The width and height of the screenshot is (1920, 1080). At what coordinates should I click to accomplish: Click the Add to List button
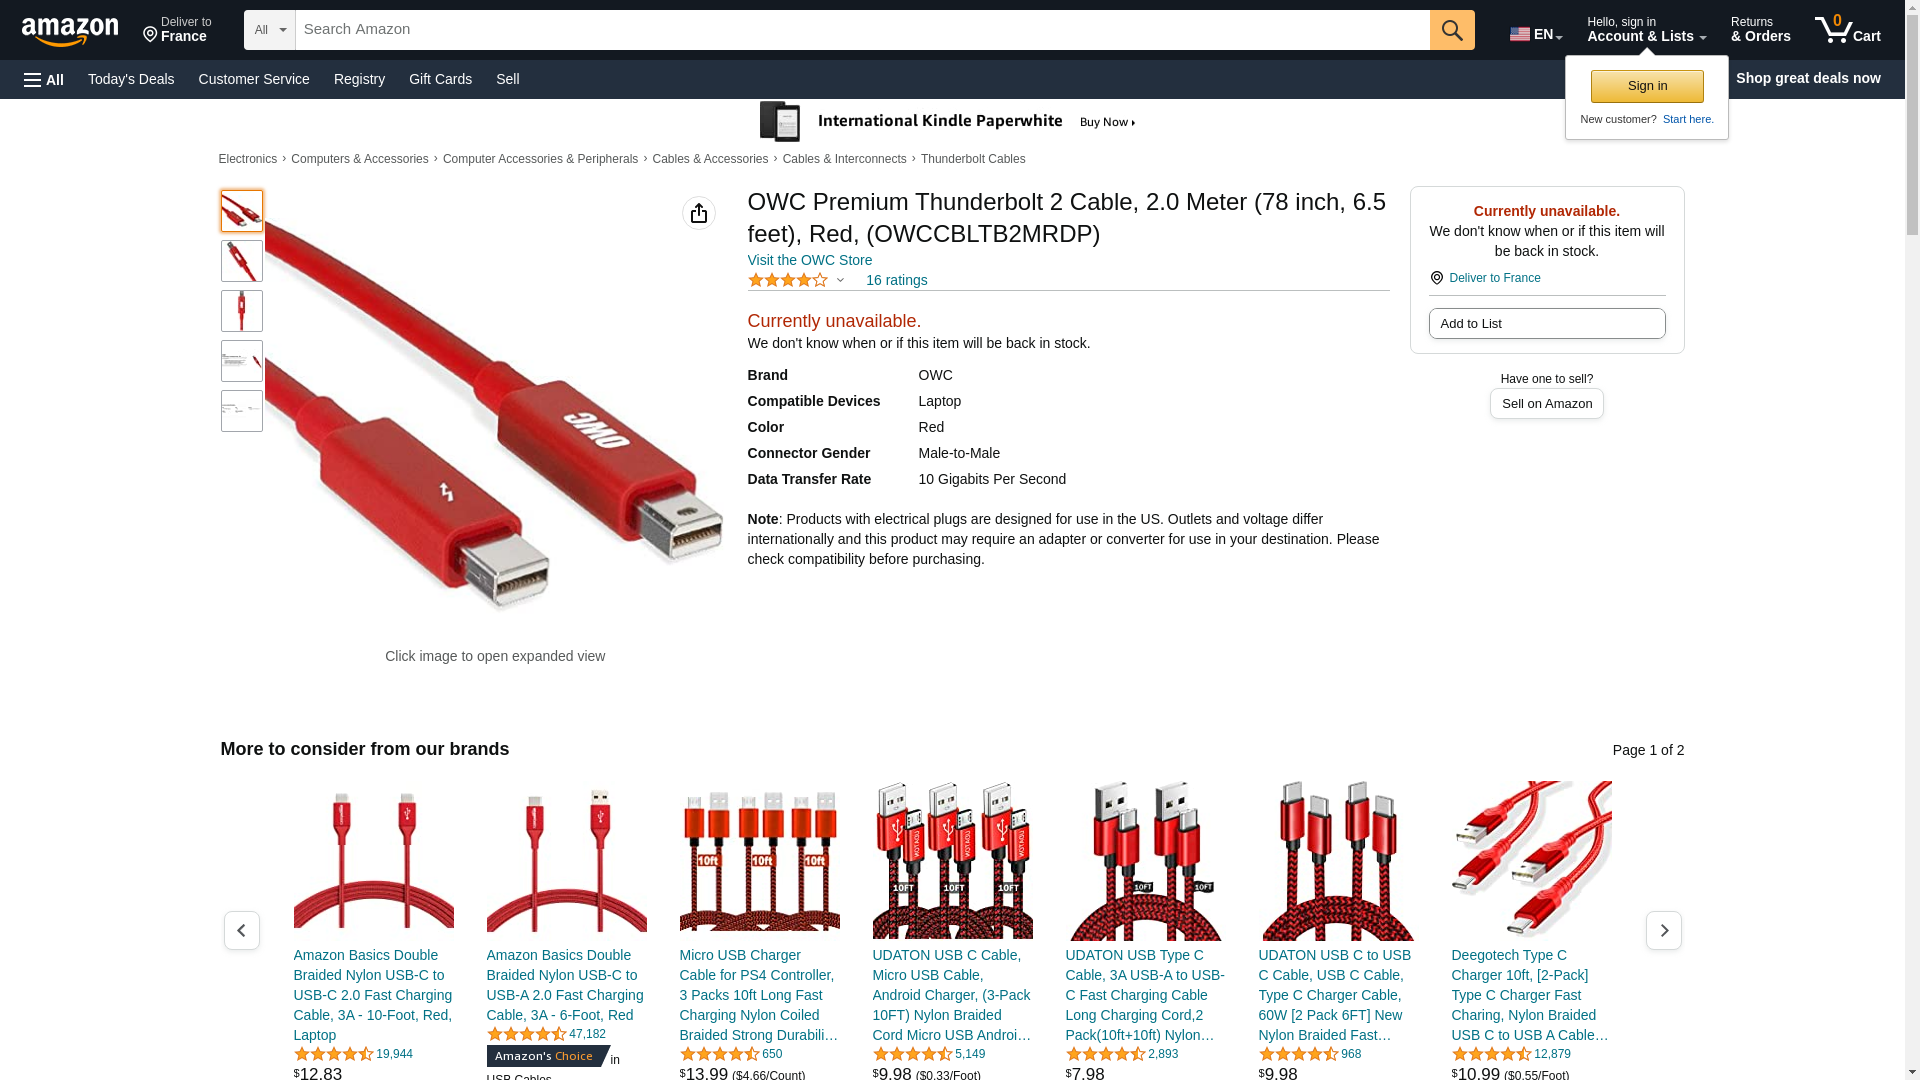coord(1547,323)
